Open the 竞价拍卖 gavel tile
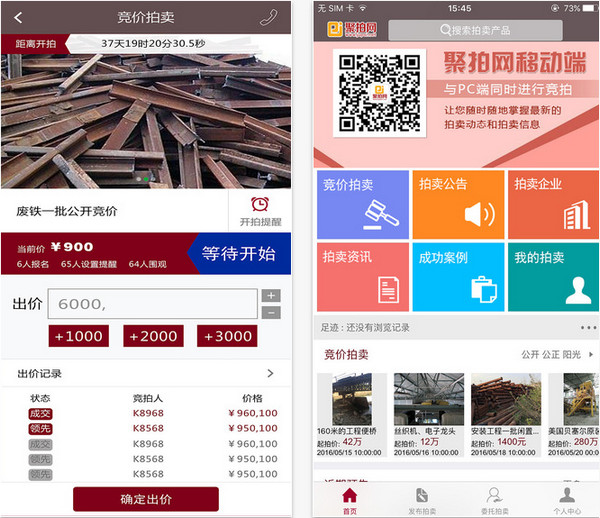 tap(363, 205)
